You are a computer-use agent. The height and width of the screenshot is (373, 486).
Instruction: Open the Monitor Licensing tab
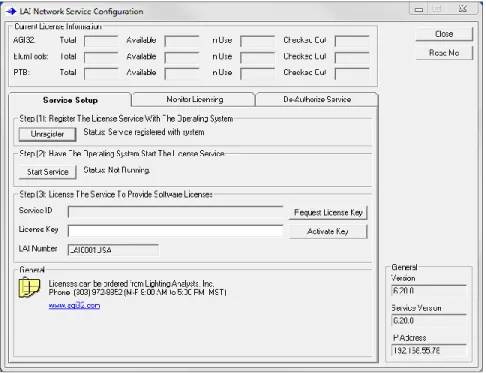(x=195, y=99)
